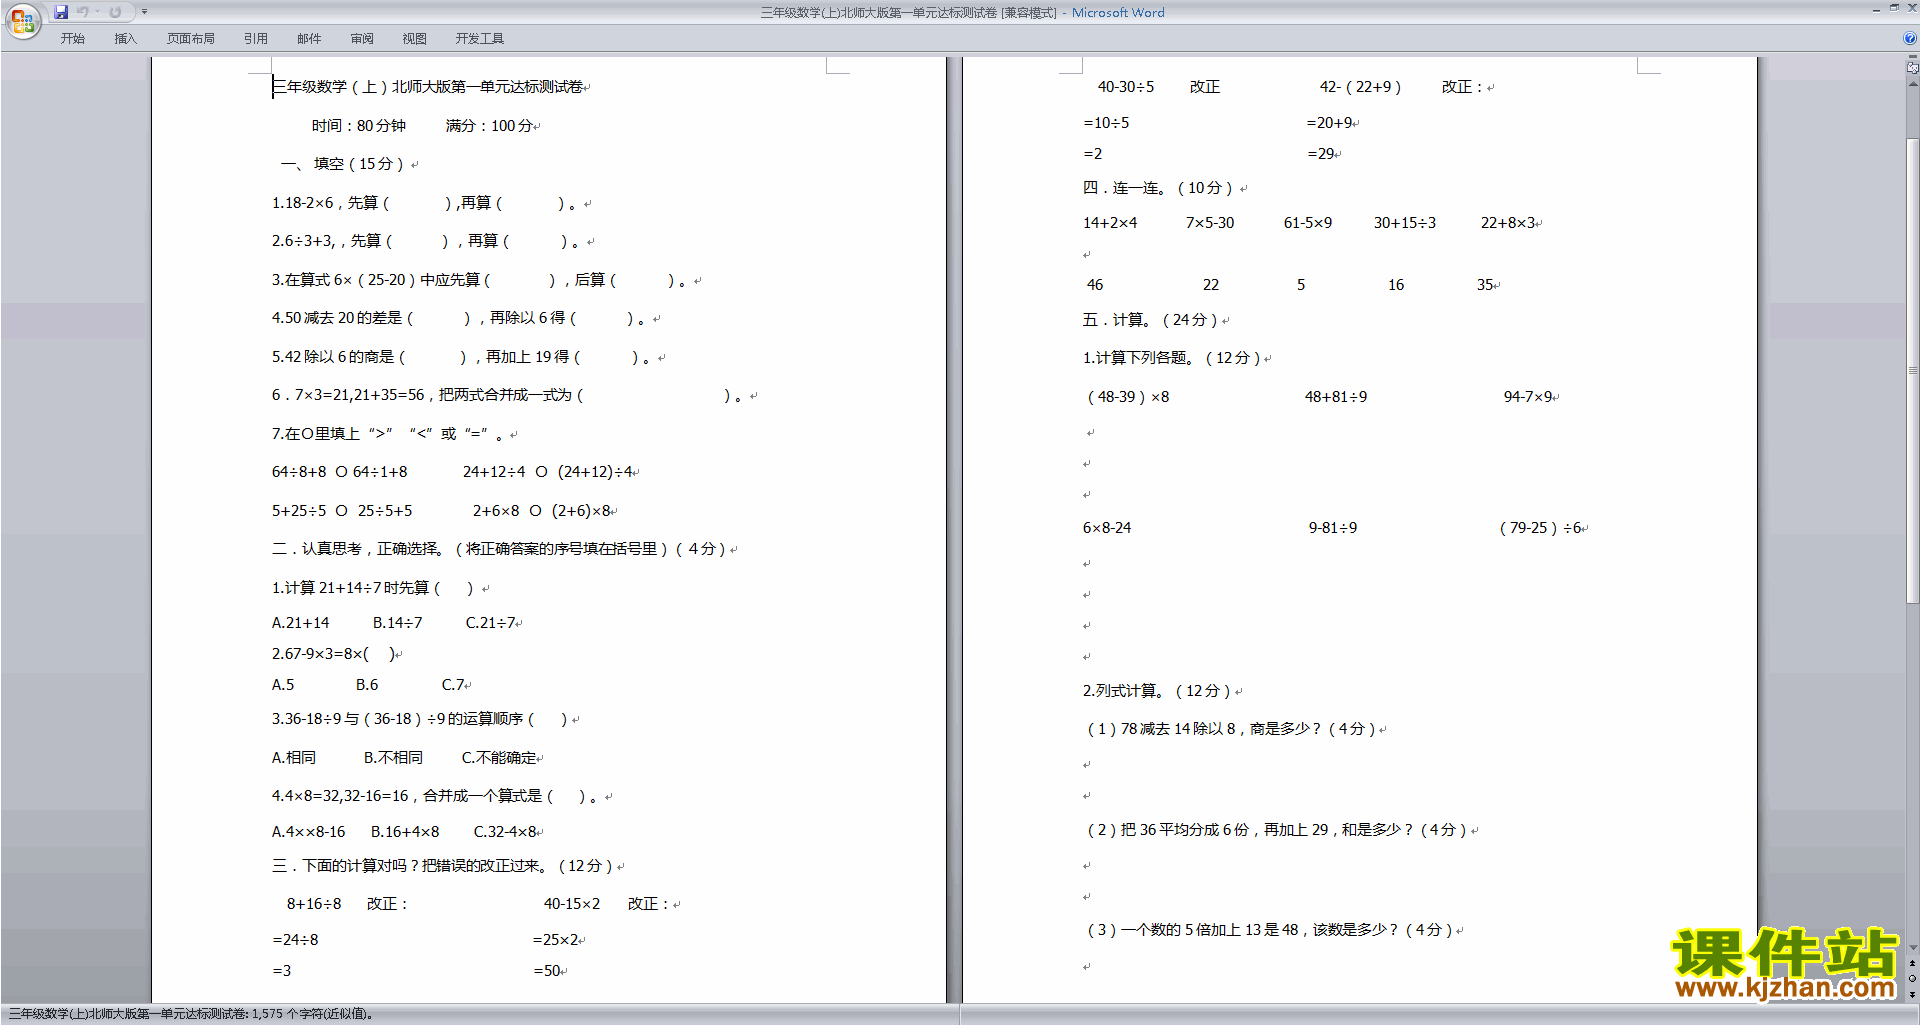
Task: Click the heading 二．认真思考，正确选择
Action: (356, 549)
